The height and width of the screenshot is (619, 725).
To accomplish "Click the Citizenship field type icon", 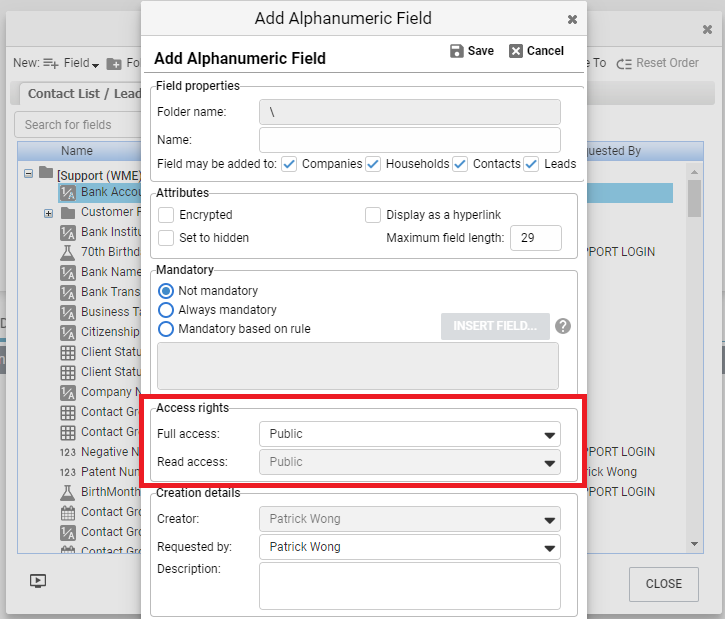I will [68, 332].
